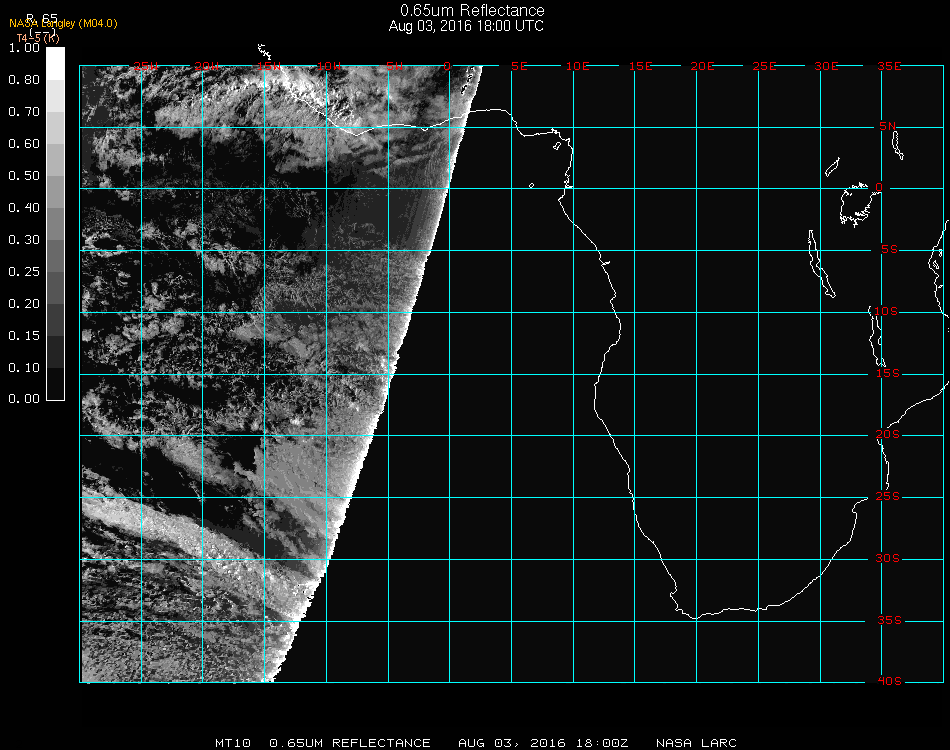This screenshot has width=950, height=750.
Task: Click the 0.50 colorbar value
Action: point(24,176)
